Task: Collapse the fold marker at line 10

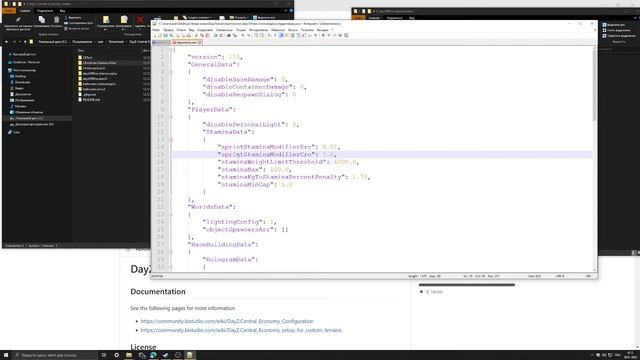Action: 171,117
